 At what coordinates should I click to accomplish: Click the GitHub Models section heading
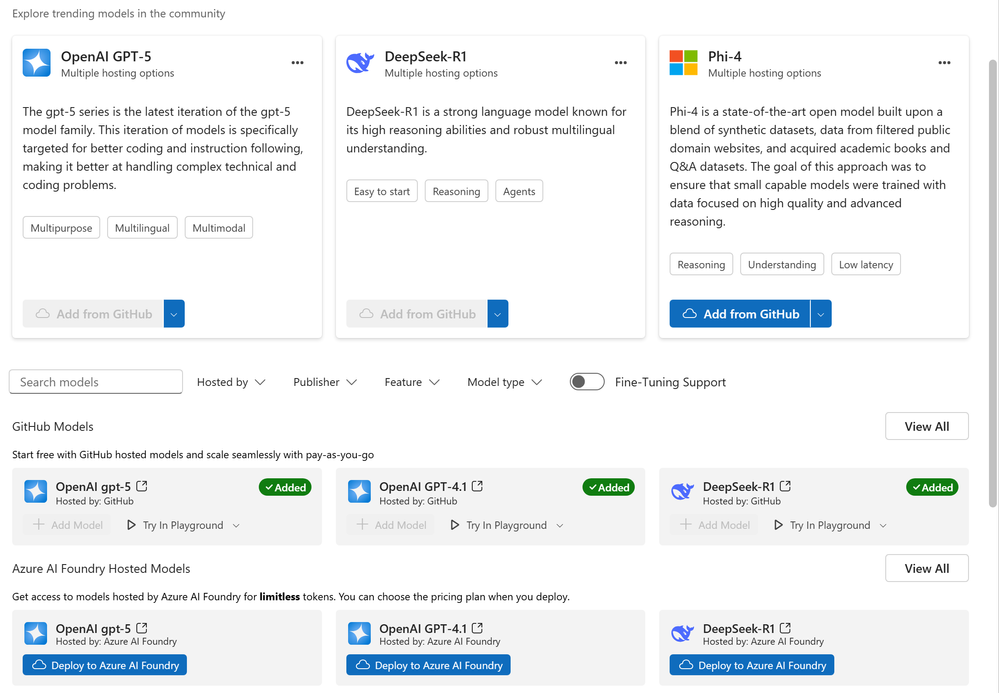53,426
